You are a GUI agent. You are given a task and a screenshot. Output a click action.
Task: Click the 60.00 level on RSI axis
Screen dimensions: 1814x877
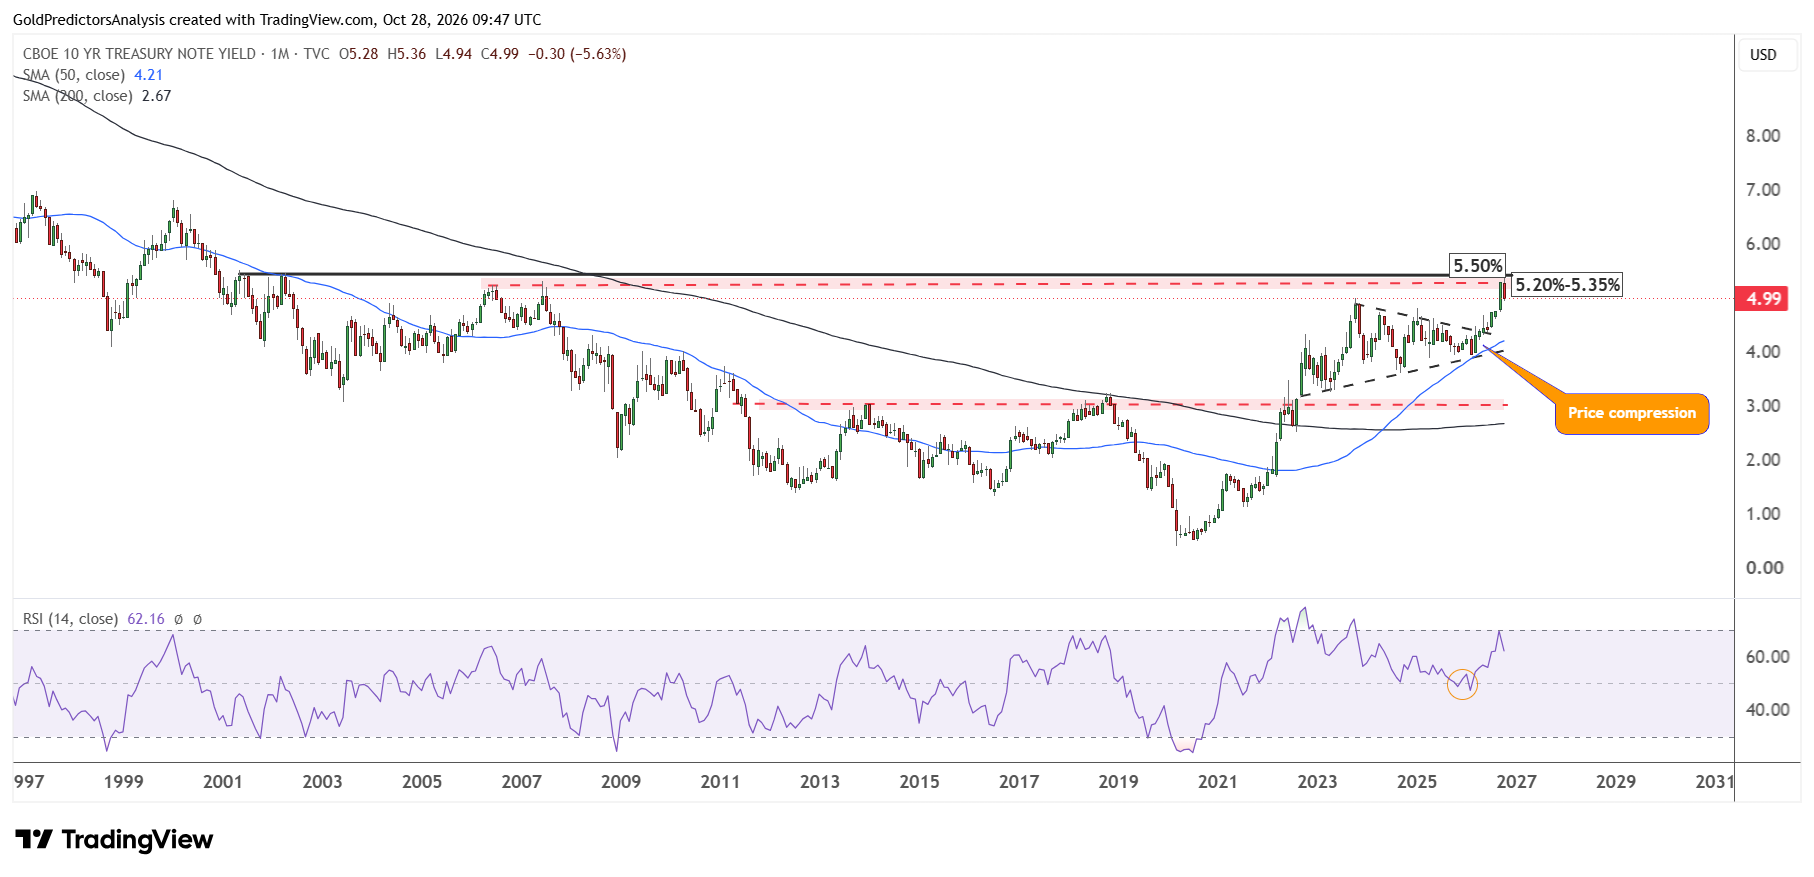click(1767, 657)
